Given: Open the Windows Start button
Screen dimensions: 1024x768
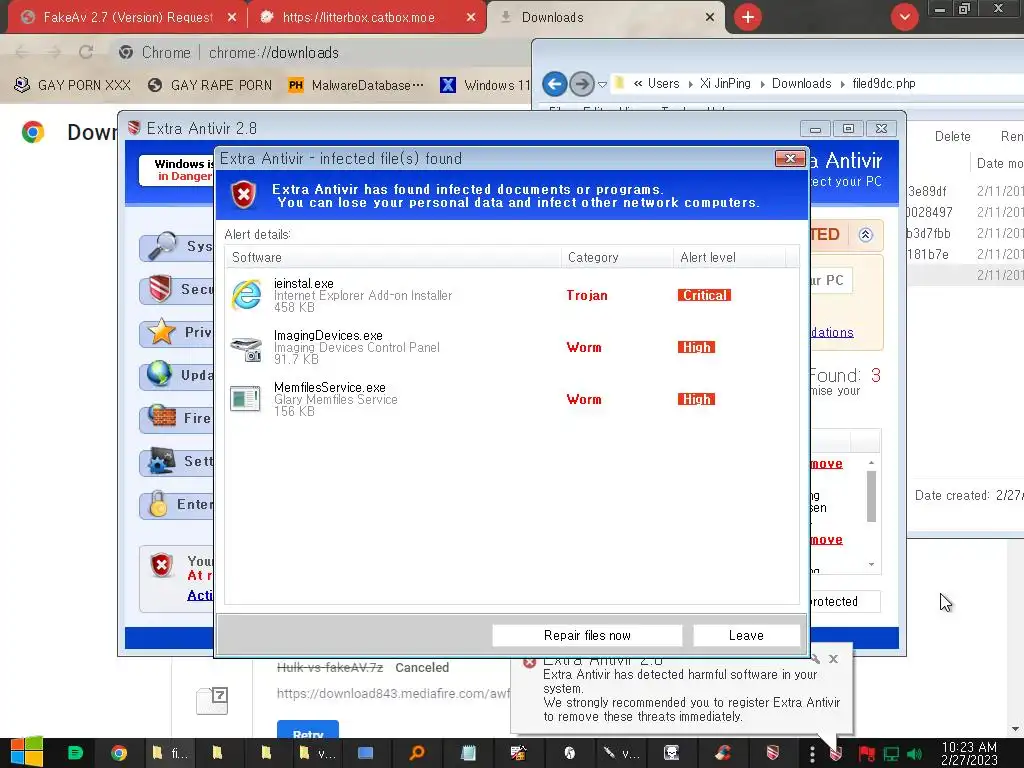Looking at the screenshot, I should 26,753.
